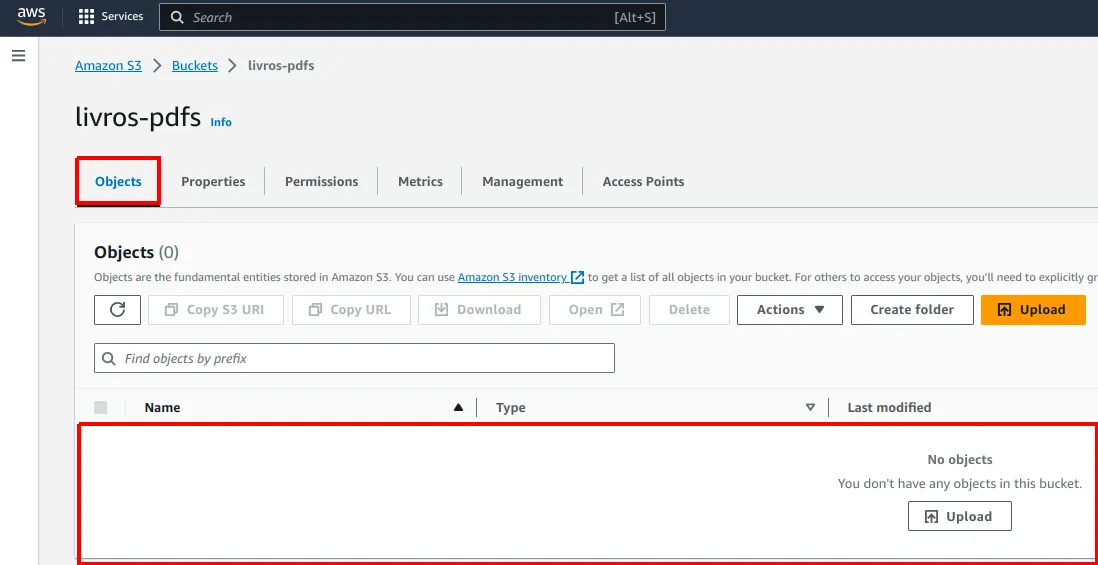Click the Copy URL button

coord(352,309)
